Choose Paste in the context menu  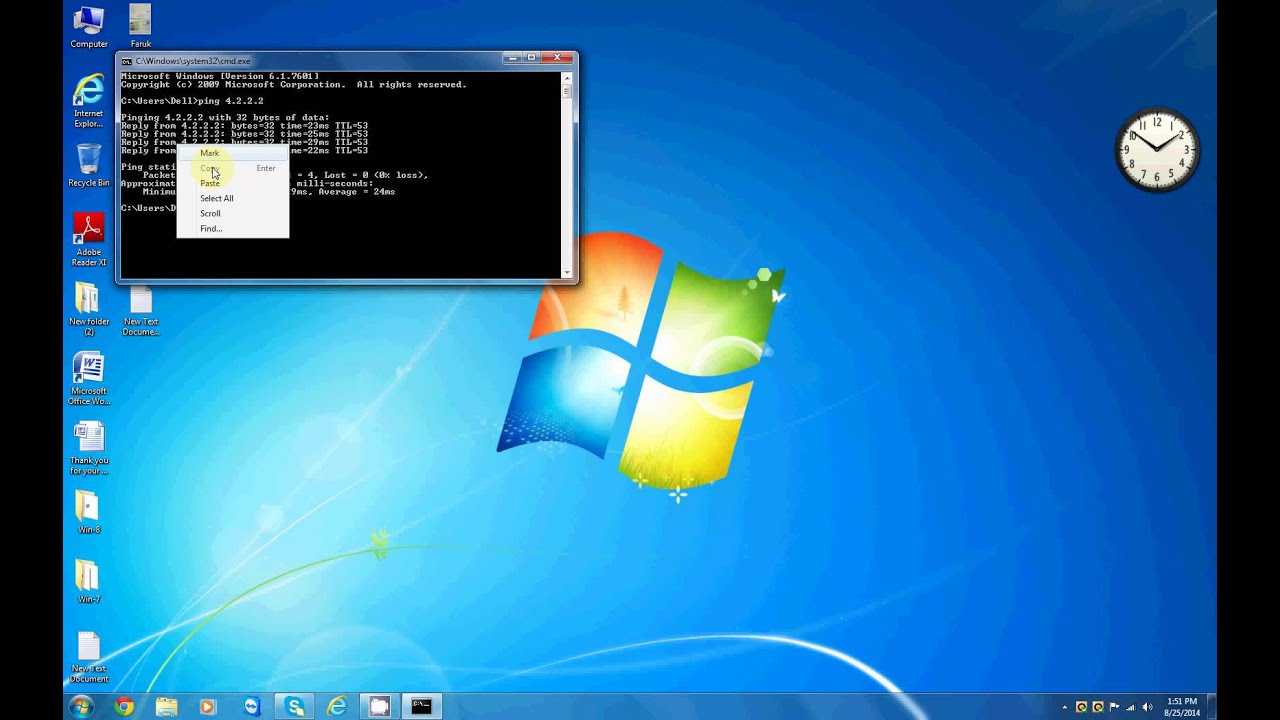click(233, 183)
